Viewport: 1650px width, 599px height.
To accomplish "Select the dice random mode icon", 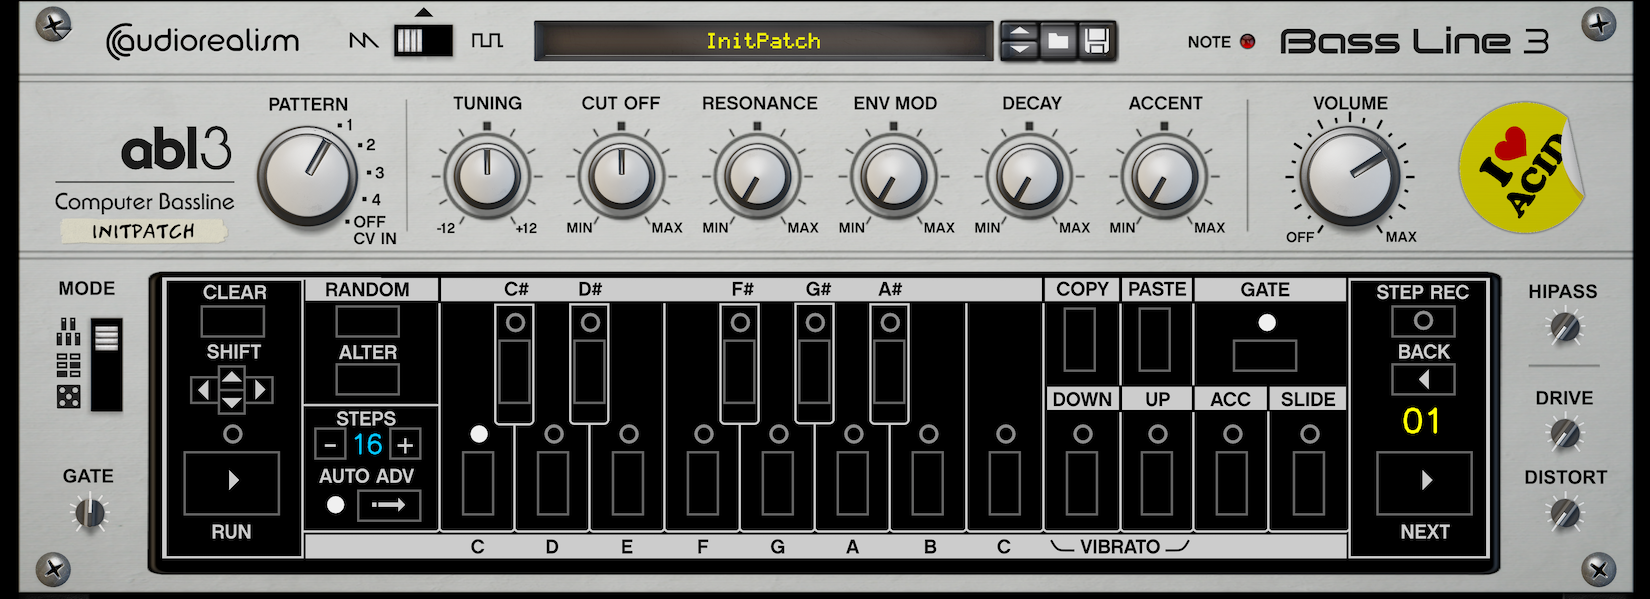I will [68, 396].
